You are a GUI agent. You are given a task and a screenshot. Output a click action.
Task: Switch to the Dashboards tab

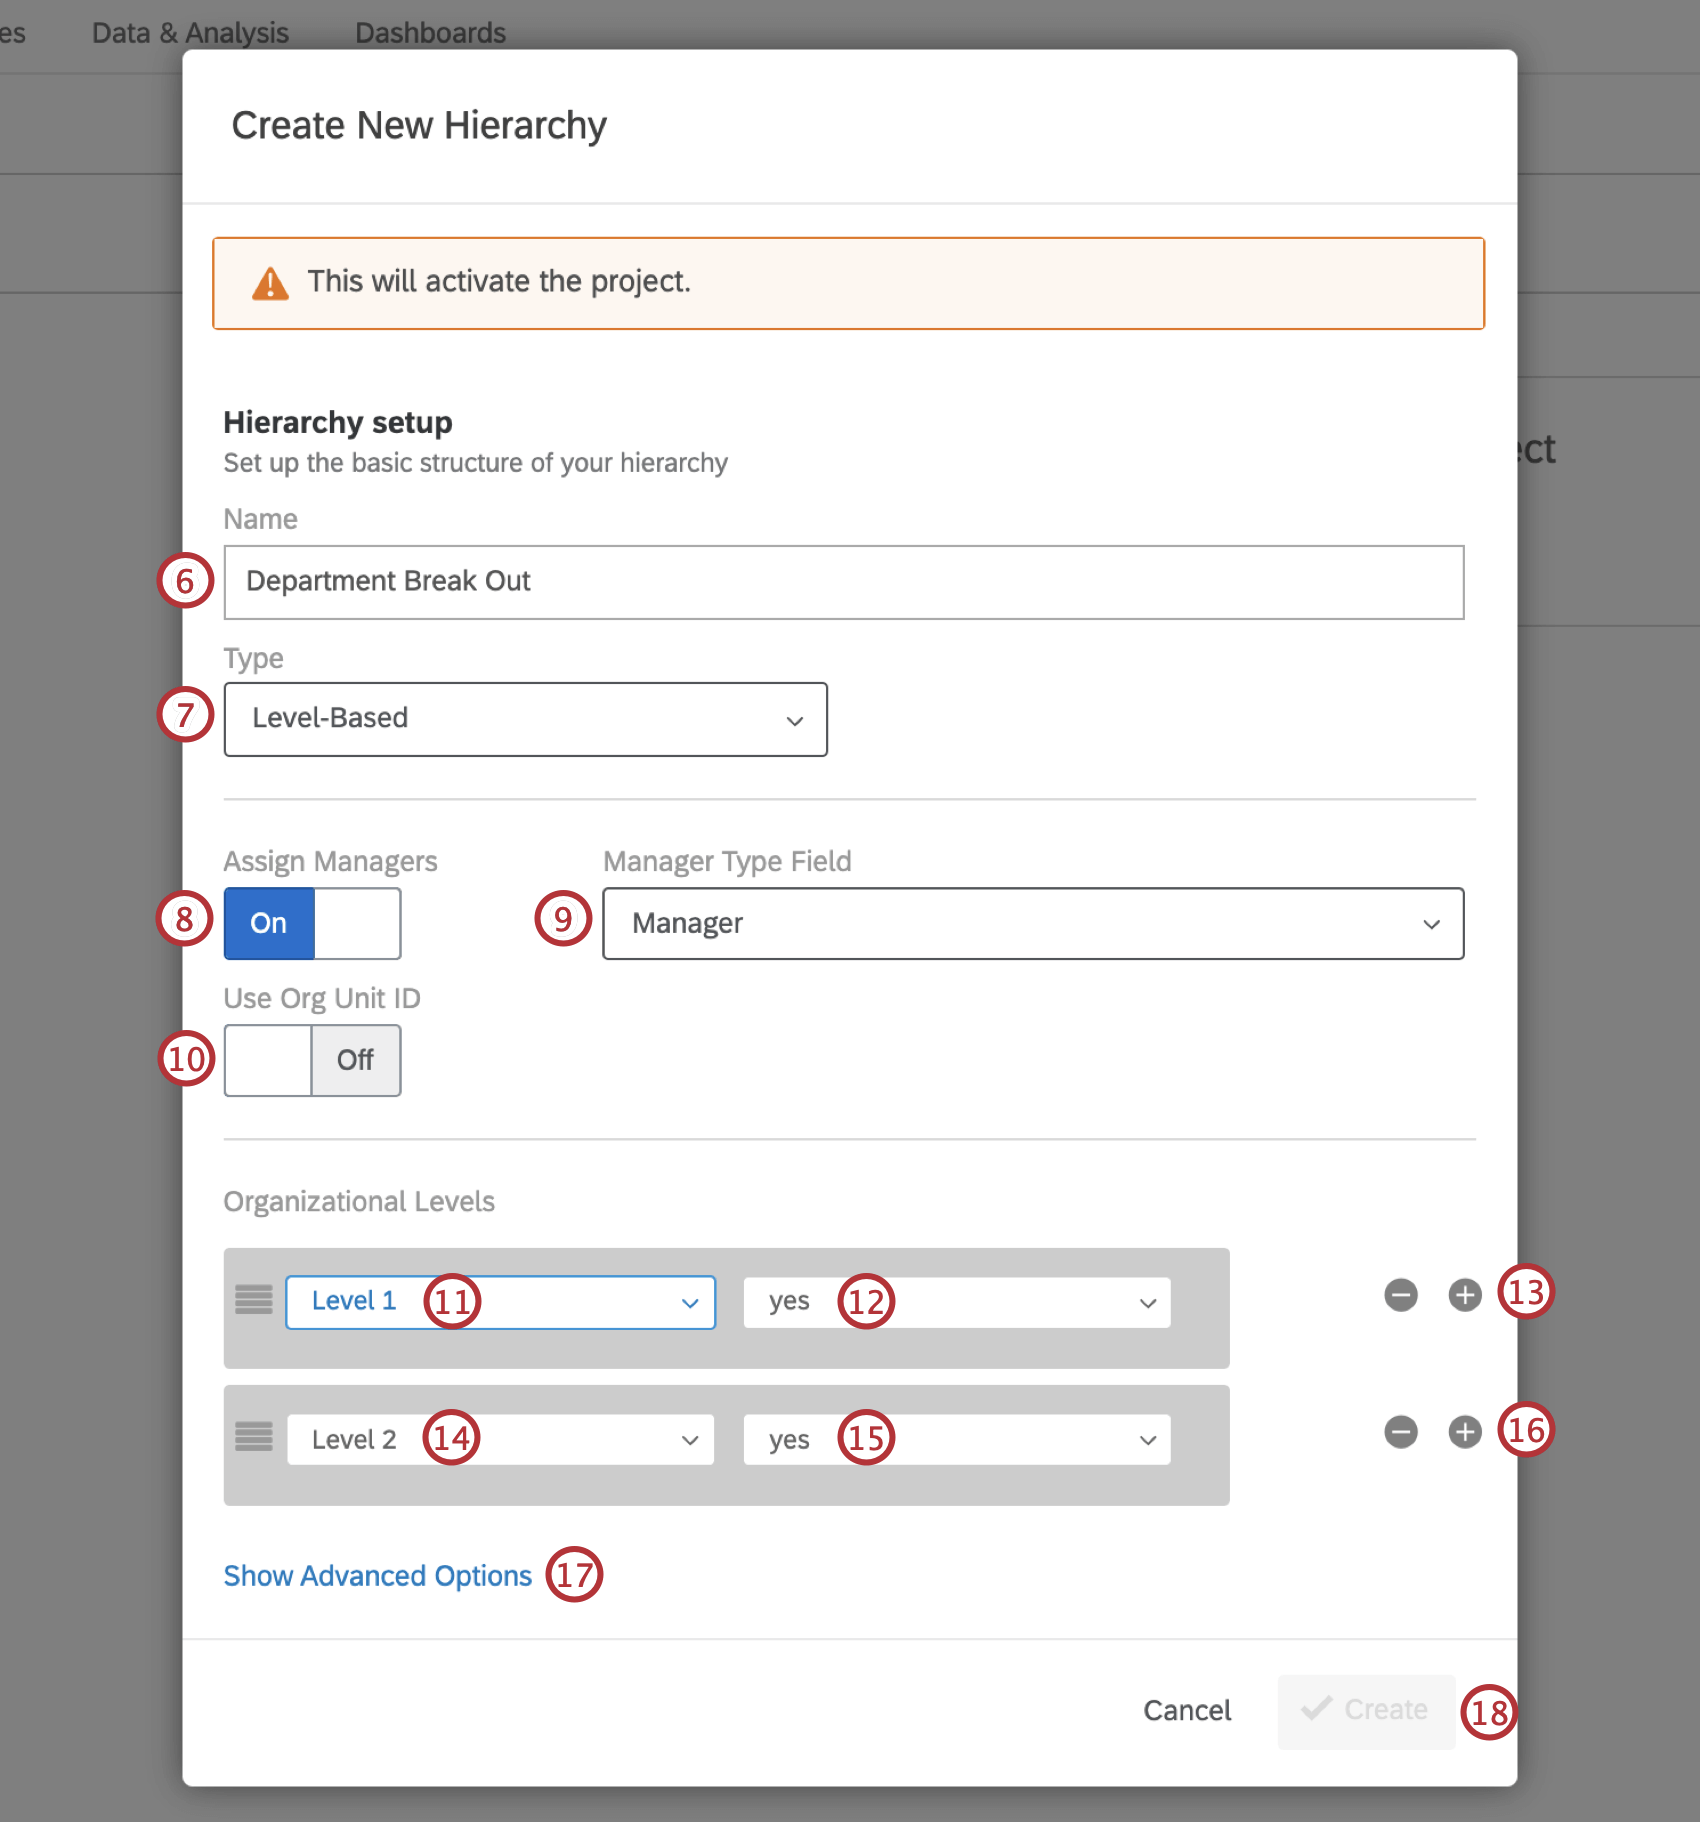(x=430, y=33)
